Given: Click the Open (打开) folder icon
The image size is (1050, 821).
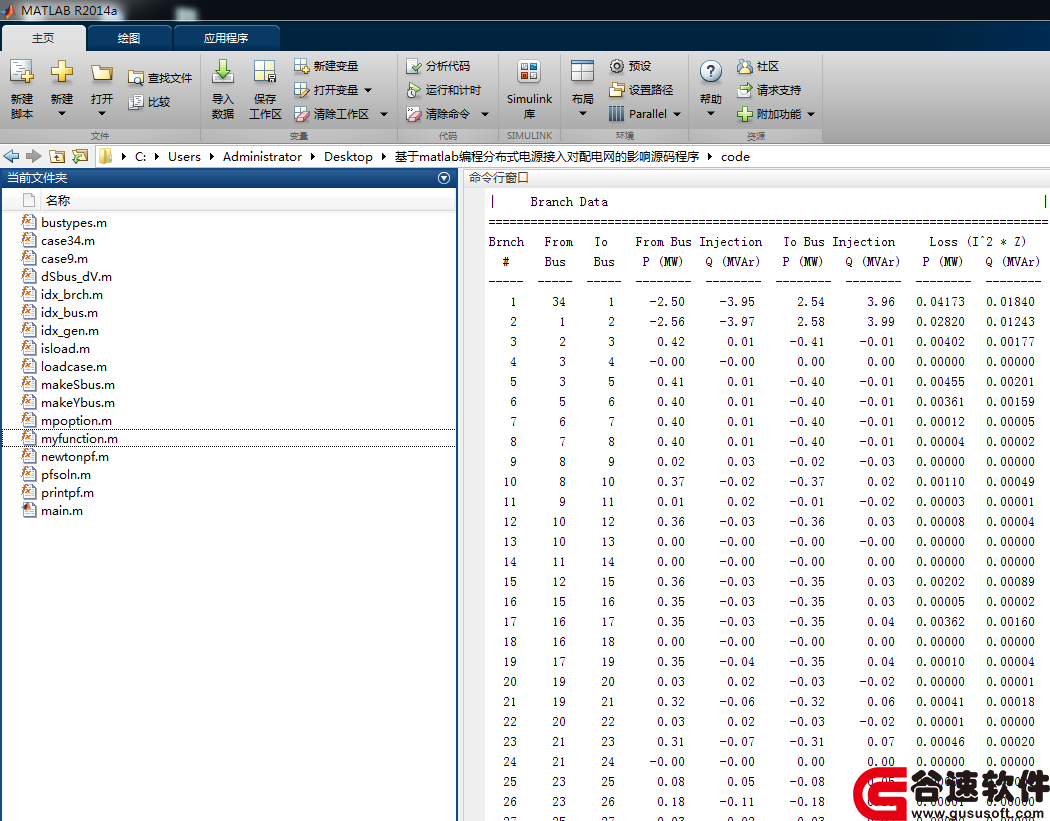Looking at the screenshot, I should coord(102,72).
